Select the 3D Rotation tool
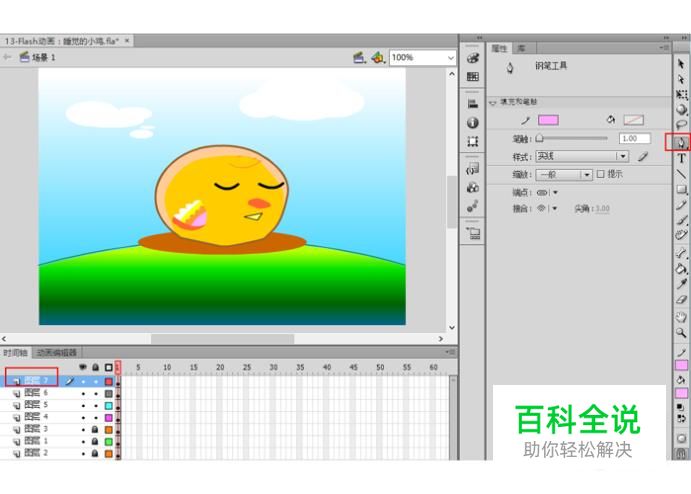Viewport: 691px width, 494px height. click(681, 109)
